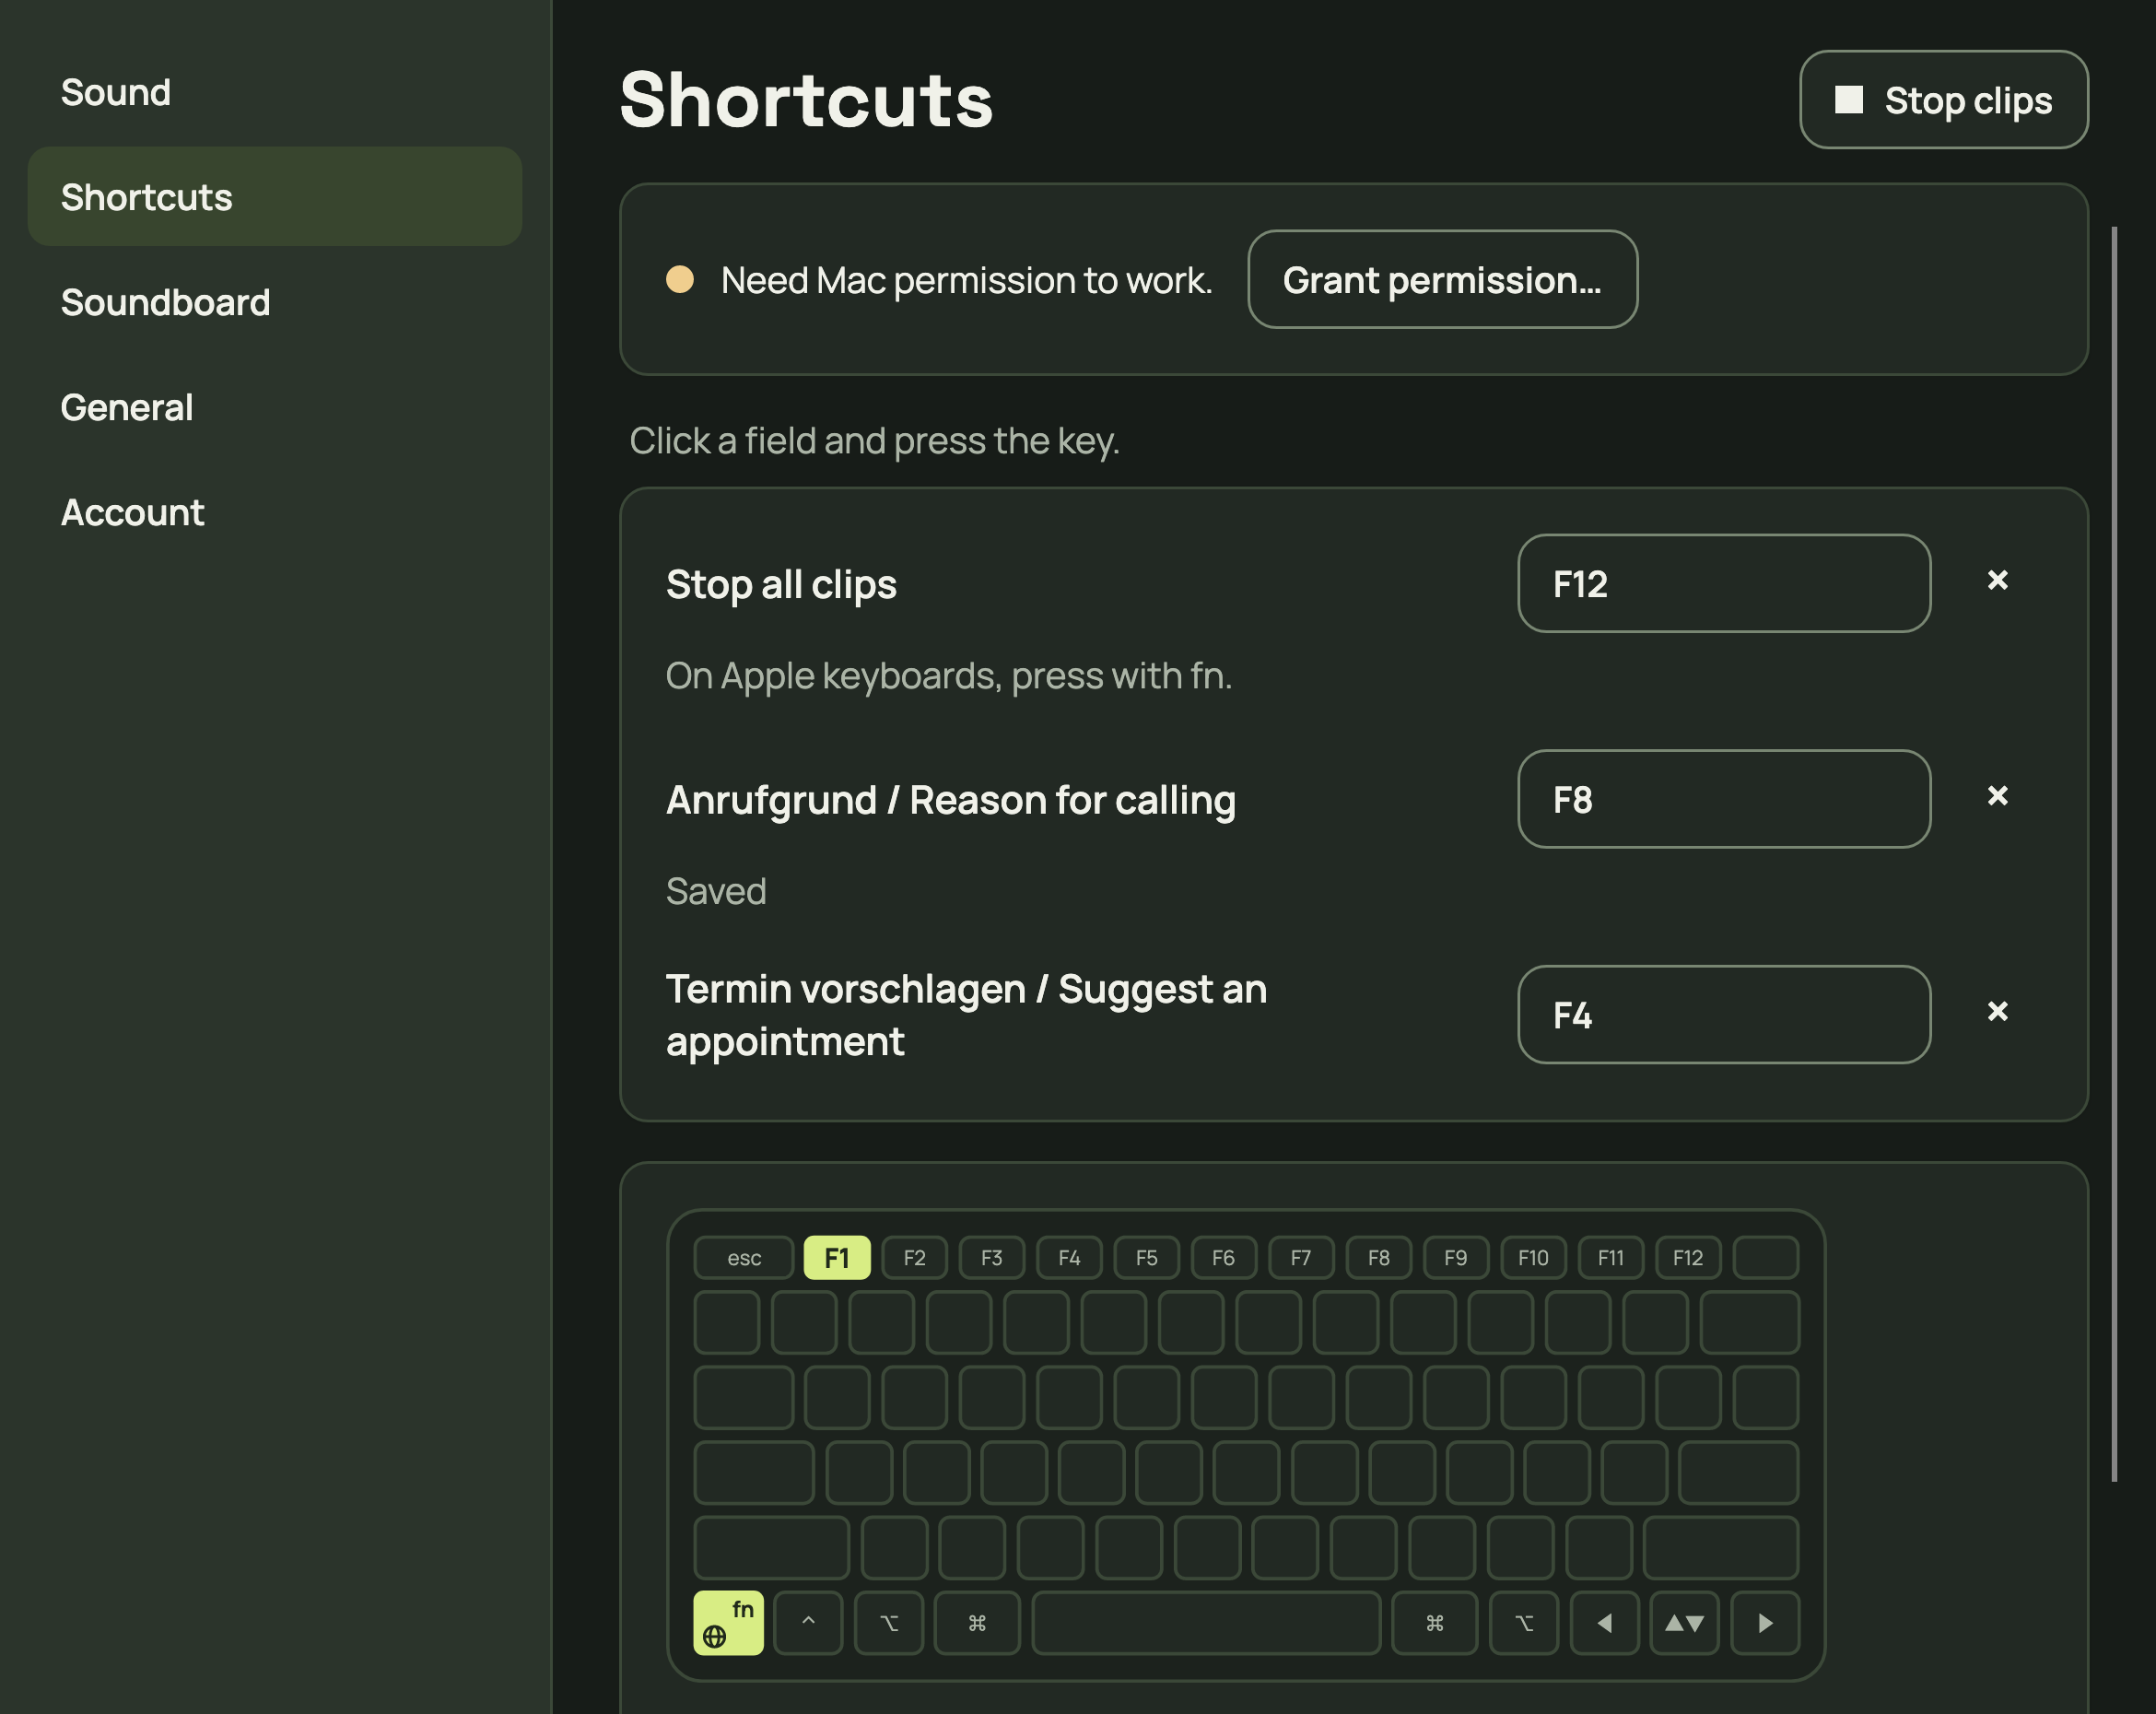Open General settings
The height and width of the screenshot is (1714, 2156).
point(275,407)
